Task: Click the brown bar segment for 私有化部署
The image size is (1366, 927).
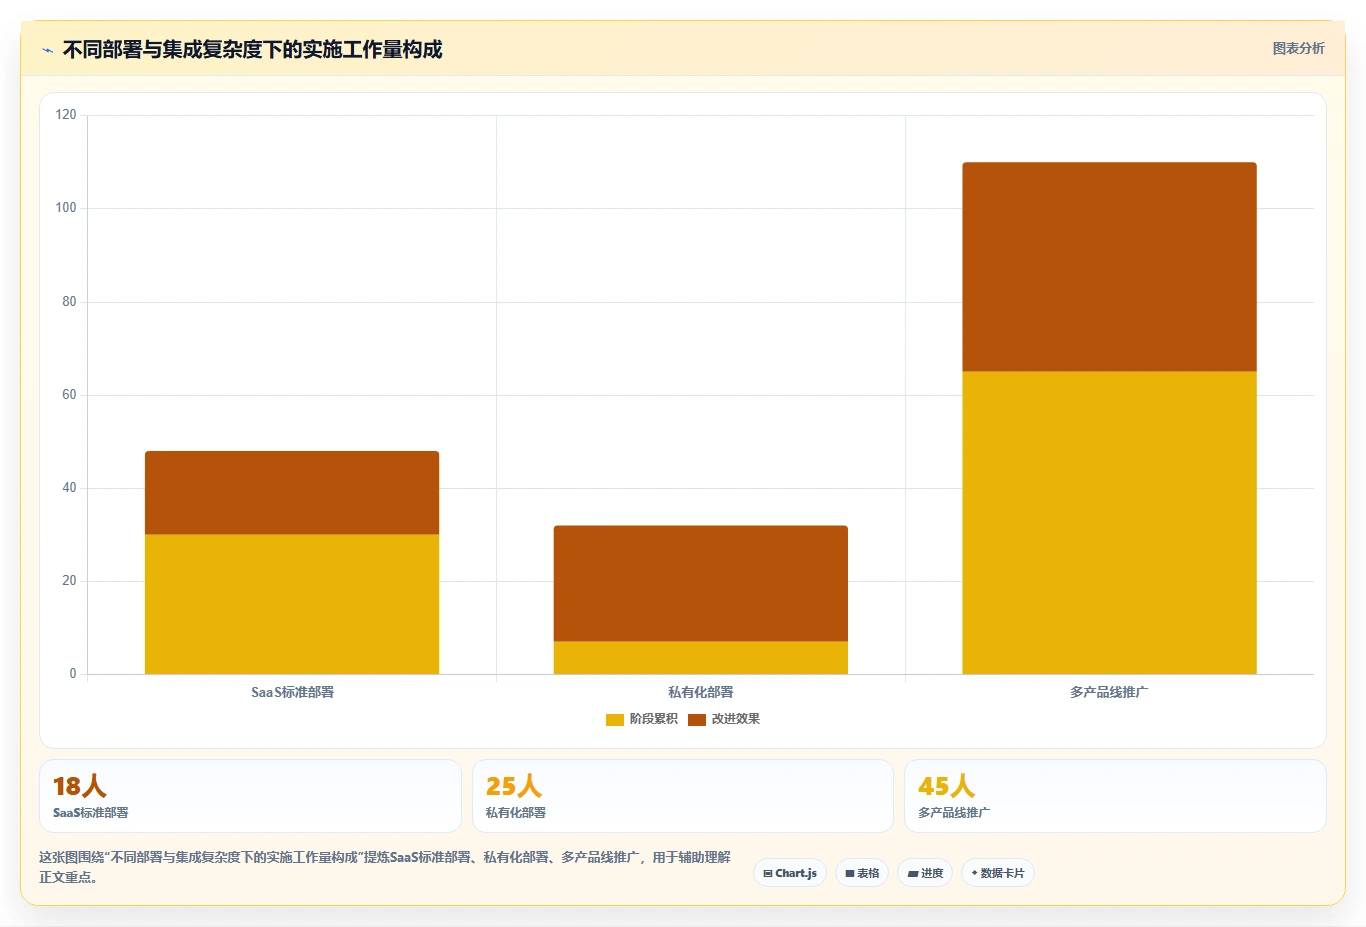Action: (x=701, y=584)
